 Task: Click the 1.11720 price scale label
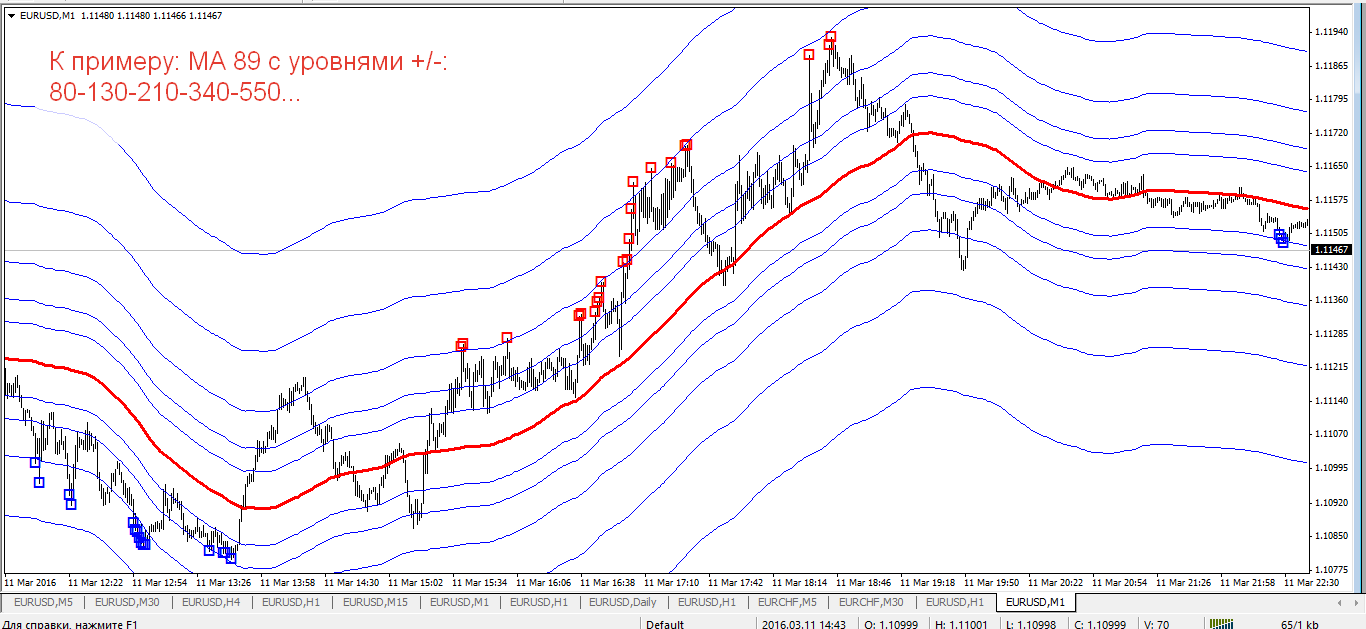1333,133
